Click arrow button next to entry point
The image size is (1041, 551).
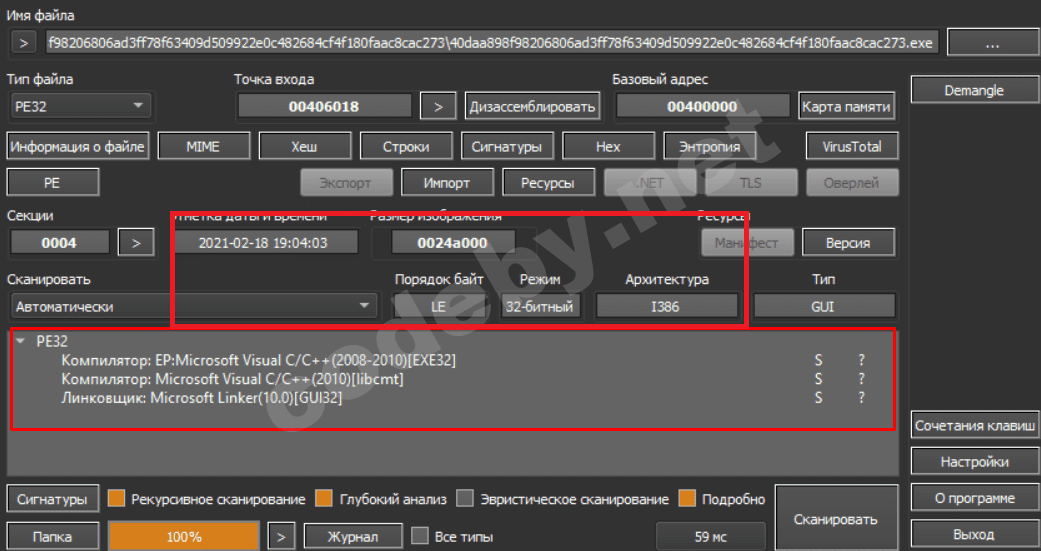click(x=438, y=106)
